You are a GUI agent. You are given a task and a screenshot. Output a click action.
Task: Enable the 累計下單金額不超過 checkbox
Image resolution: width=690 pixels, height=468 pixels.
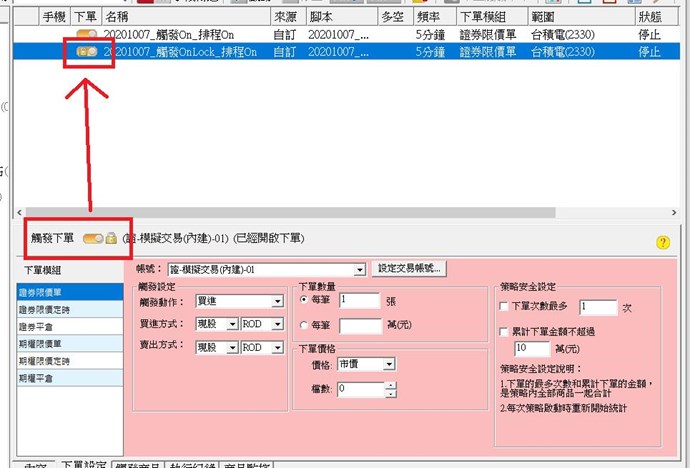click(x=503, y=331)
